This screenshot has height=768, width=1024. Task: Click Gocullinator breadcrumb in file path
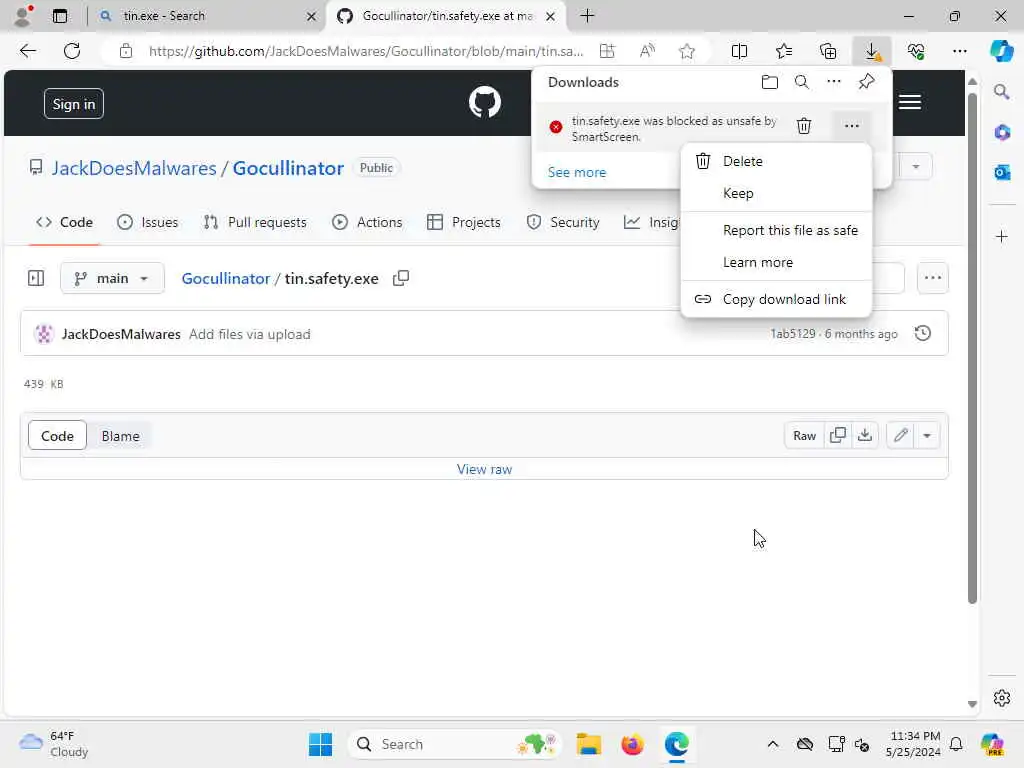point(225,279)
